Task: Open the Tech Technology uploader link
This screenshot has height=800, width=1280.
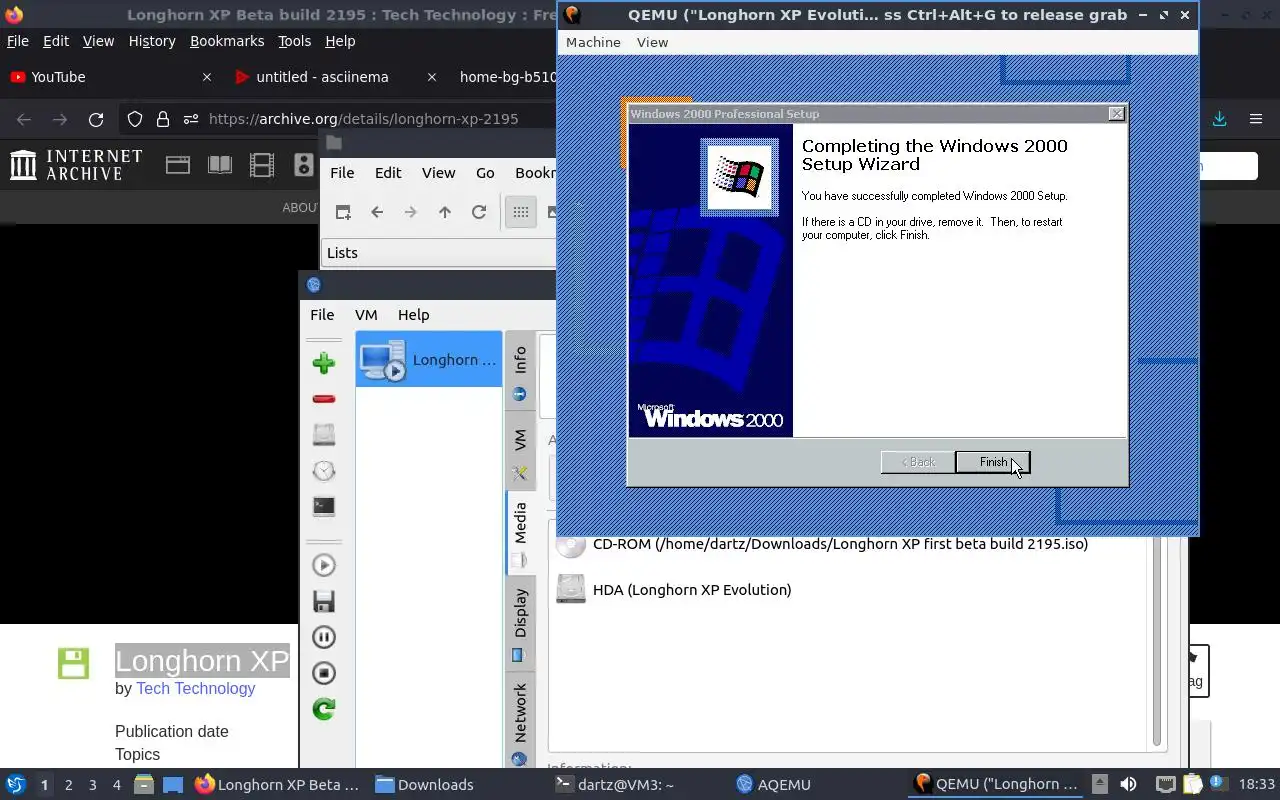Action: pyautogui.click(x=196, y=688)
